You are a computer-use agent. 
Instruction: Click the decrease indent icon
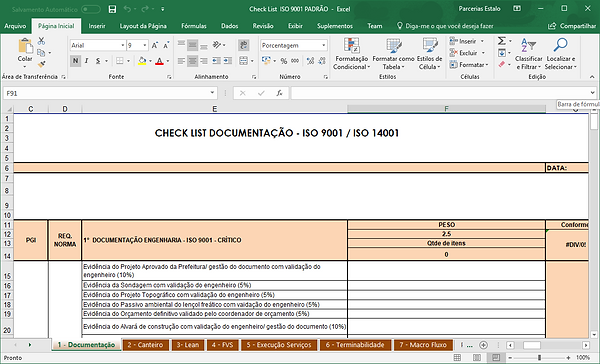click(216, 61)
